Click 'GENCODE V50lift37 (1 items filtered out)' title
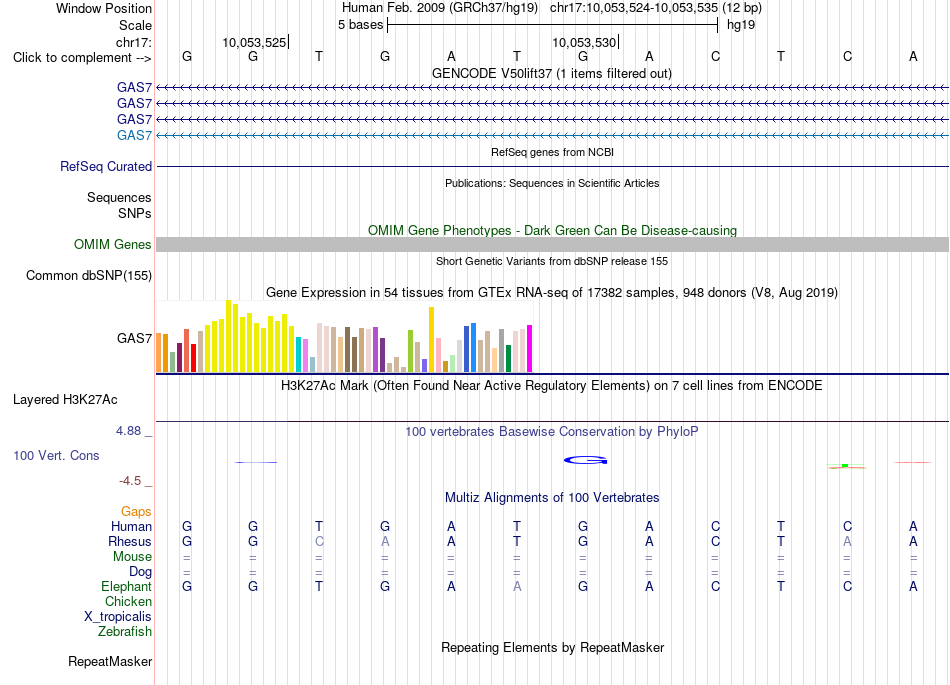The width and height of the screenshot is (950, 685). click(552, 73)
